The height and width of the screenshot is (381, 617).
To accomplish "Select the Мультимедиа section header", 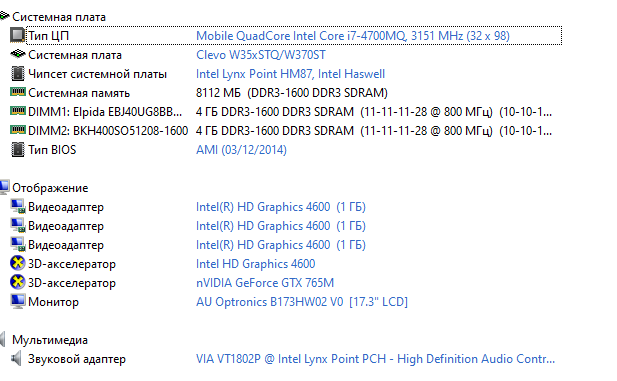I will click(50, 340).
